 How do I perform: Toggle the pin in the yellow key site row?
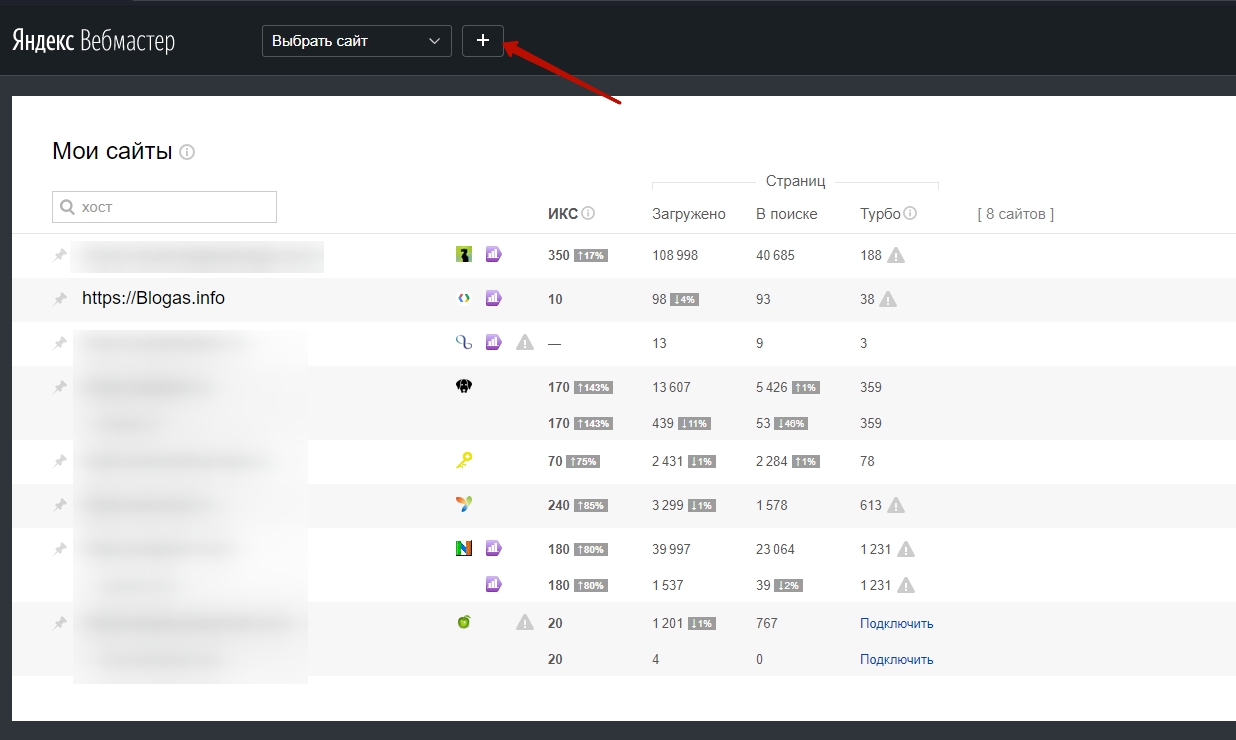point(60,461)
